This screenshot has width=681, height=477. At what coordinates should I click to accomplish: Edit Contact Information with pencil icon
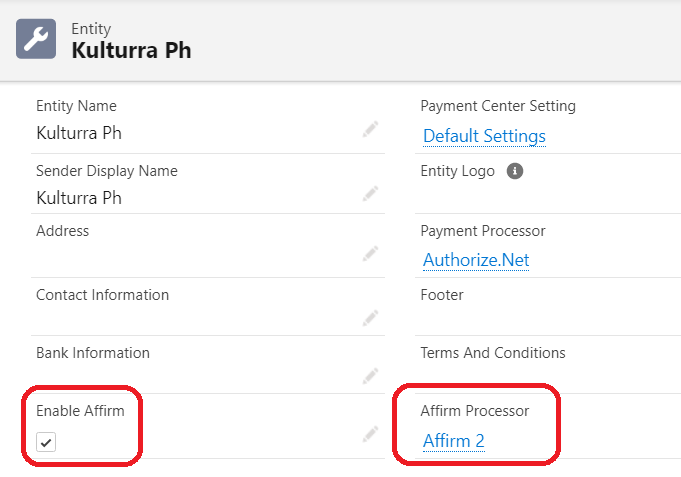(x=371, y=318)
